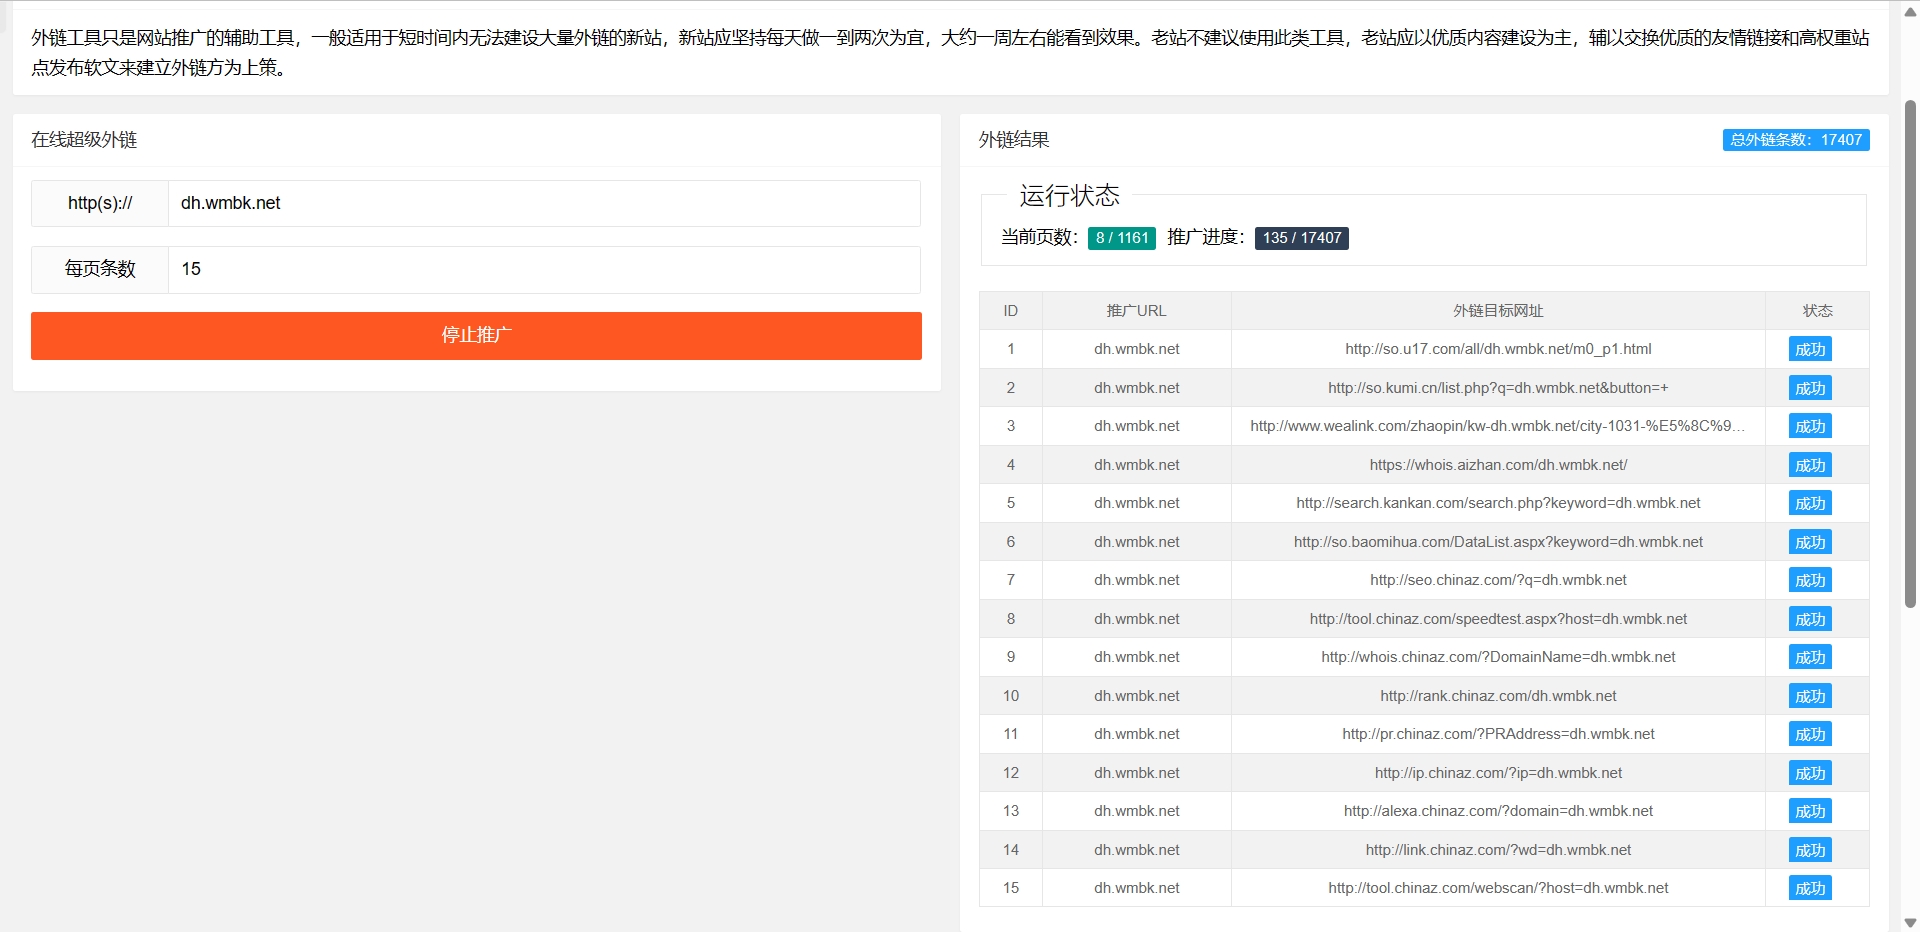Open the so.baomihua.com DataList link
The height and width of the screenshot is (932, 1920).
(x=1497, y=542)
